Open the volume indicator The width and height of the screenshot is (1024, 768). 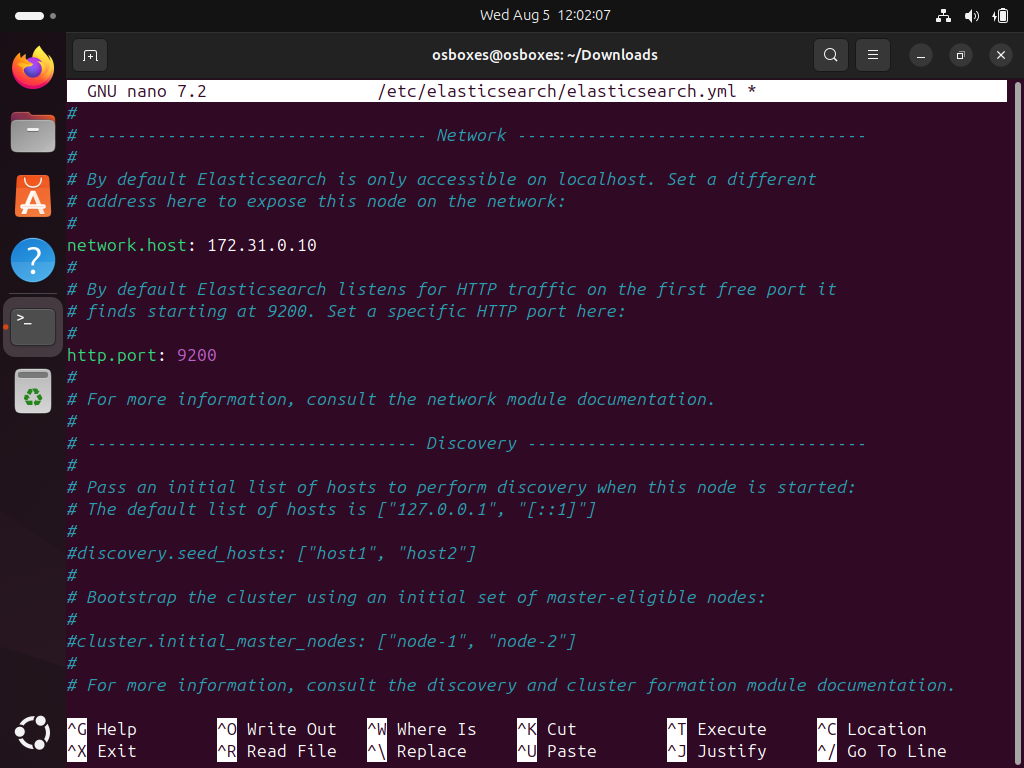[972, 16]
